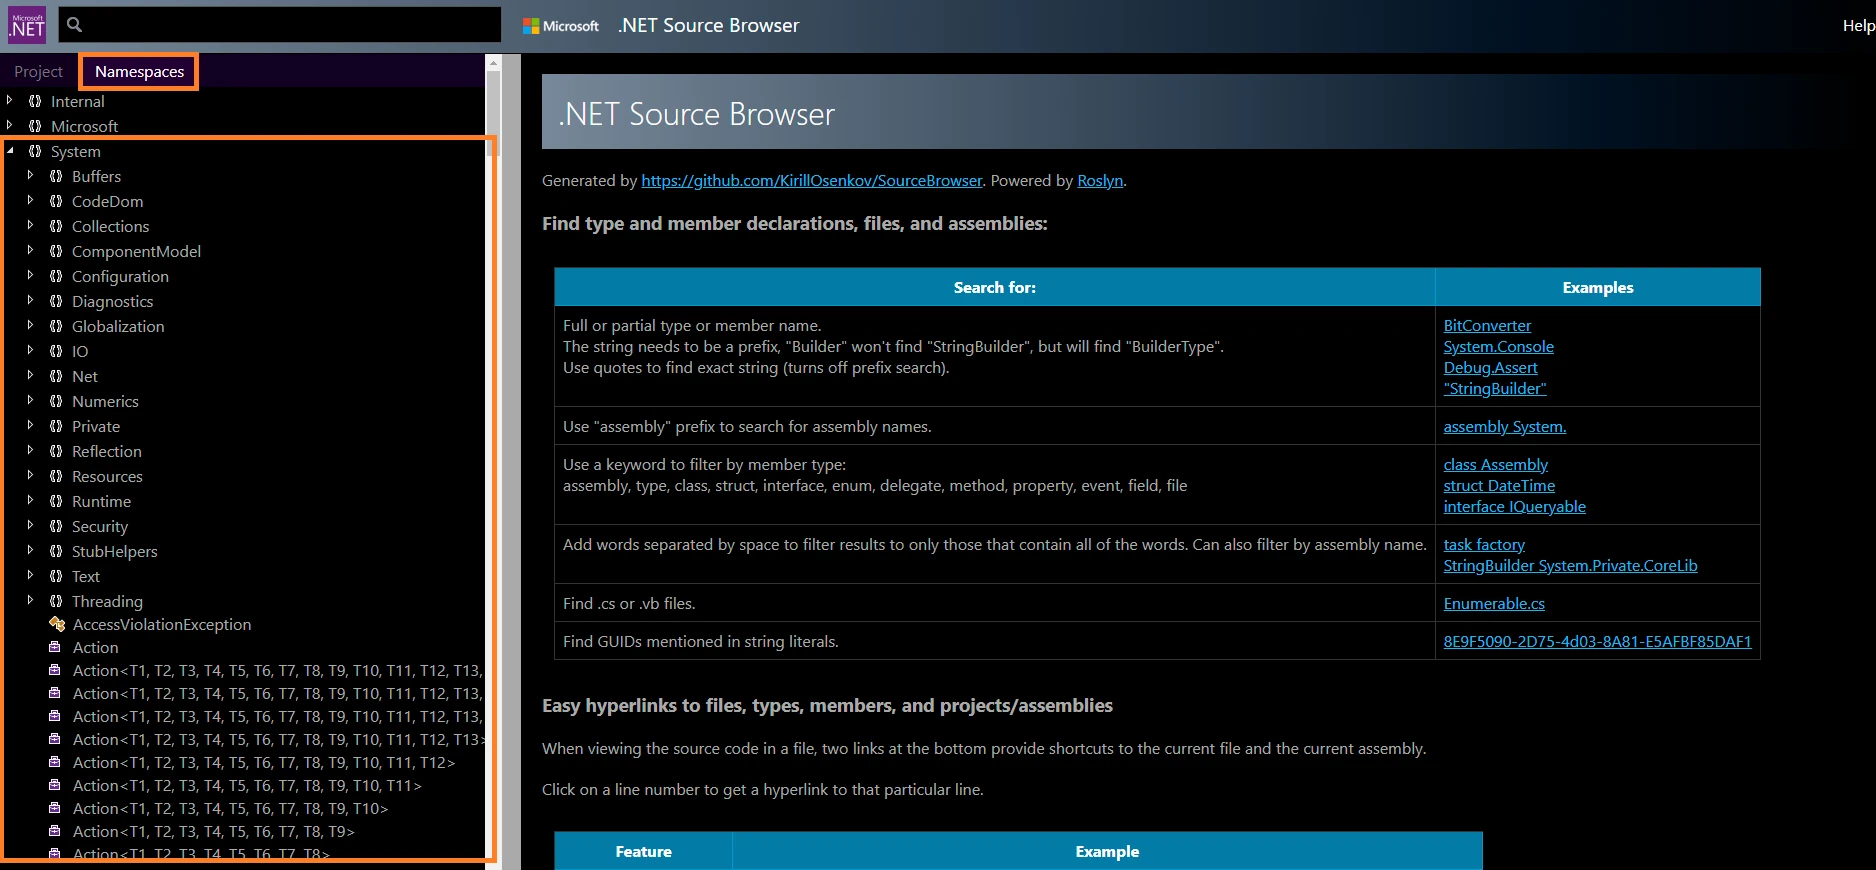Select the Resources namespace

point(107,477)
